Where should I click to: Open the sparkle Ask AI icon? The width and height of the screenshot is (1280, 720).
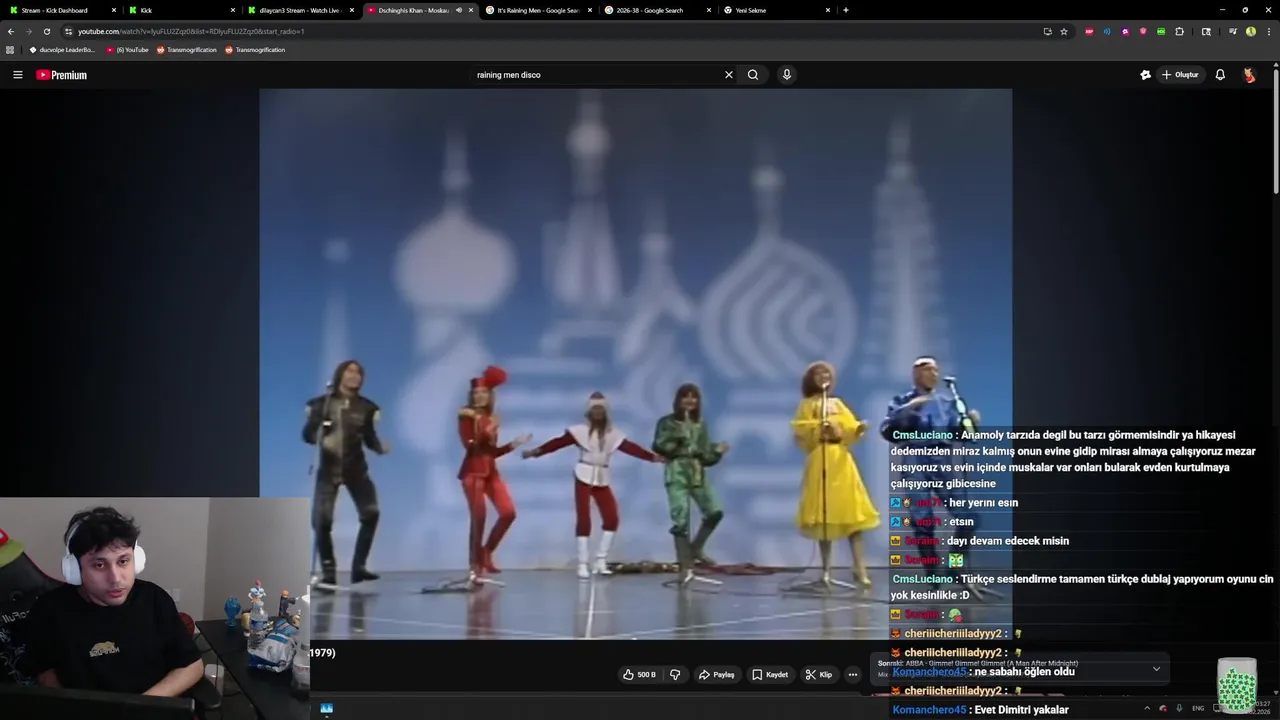point(1146,75)
